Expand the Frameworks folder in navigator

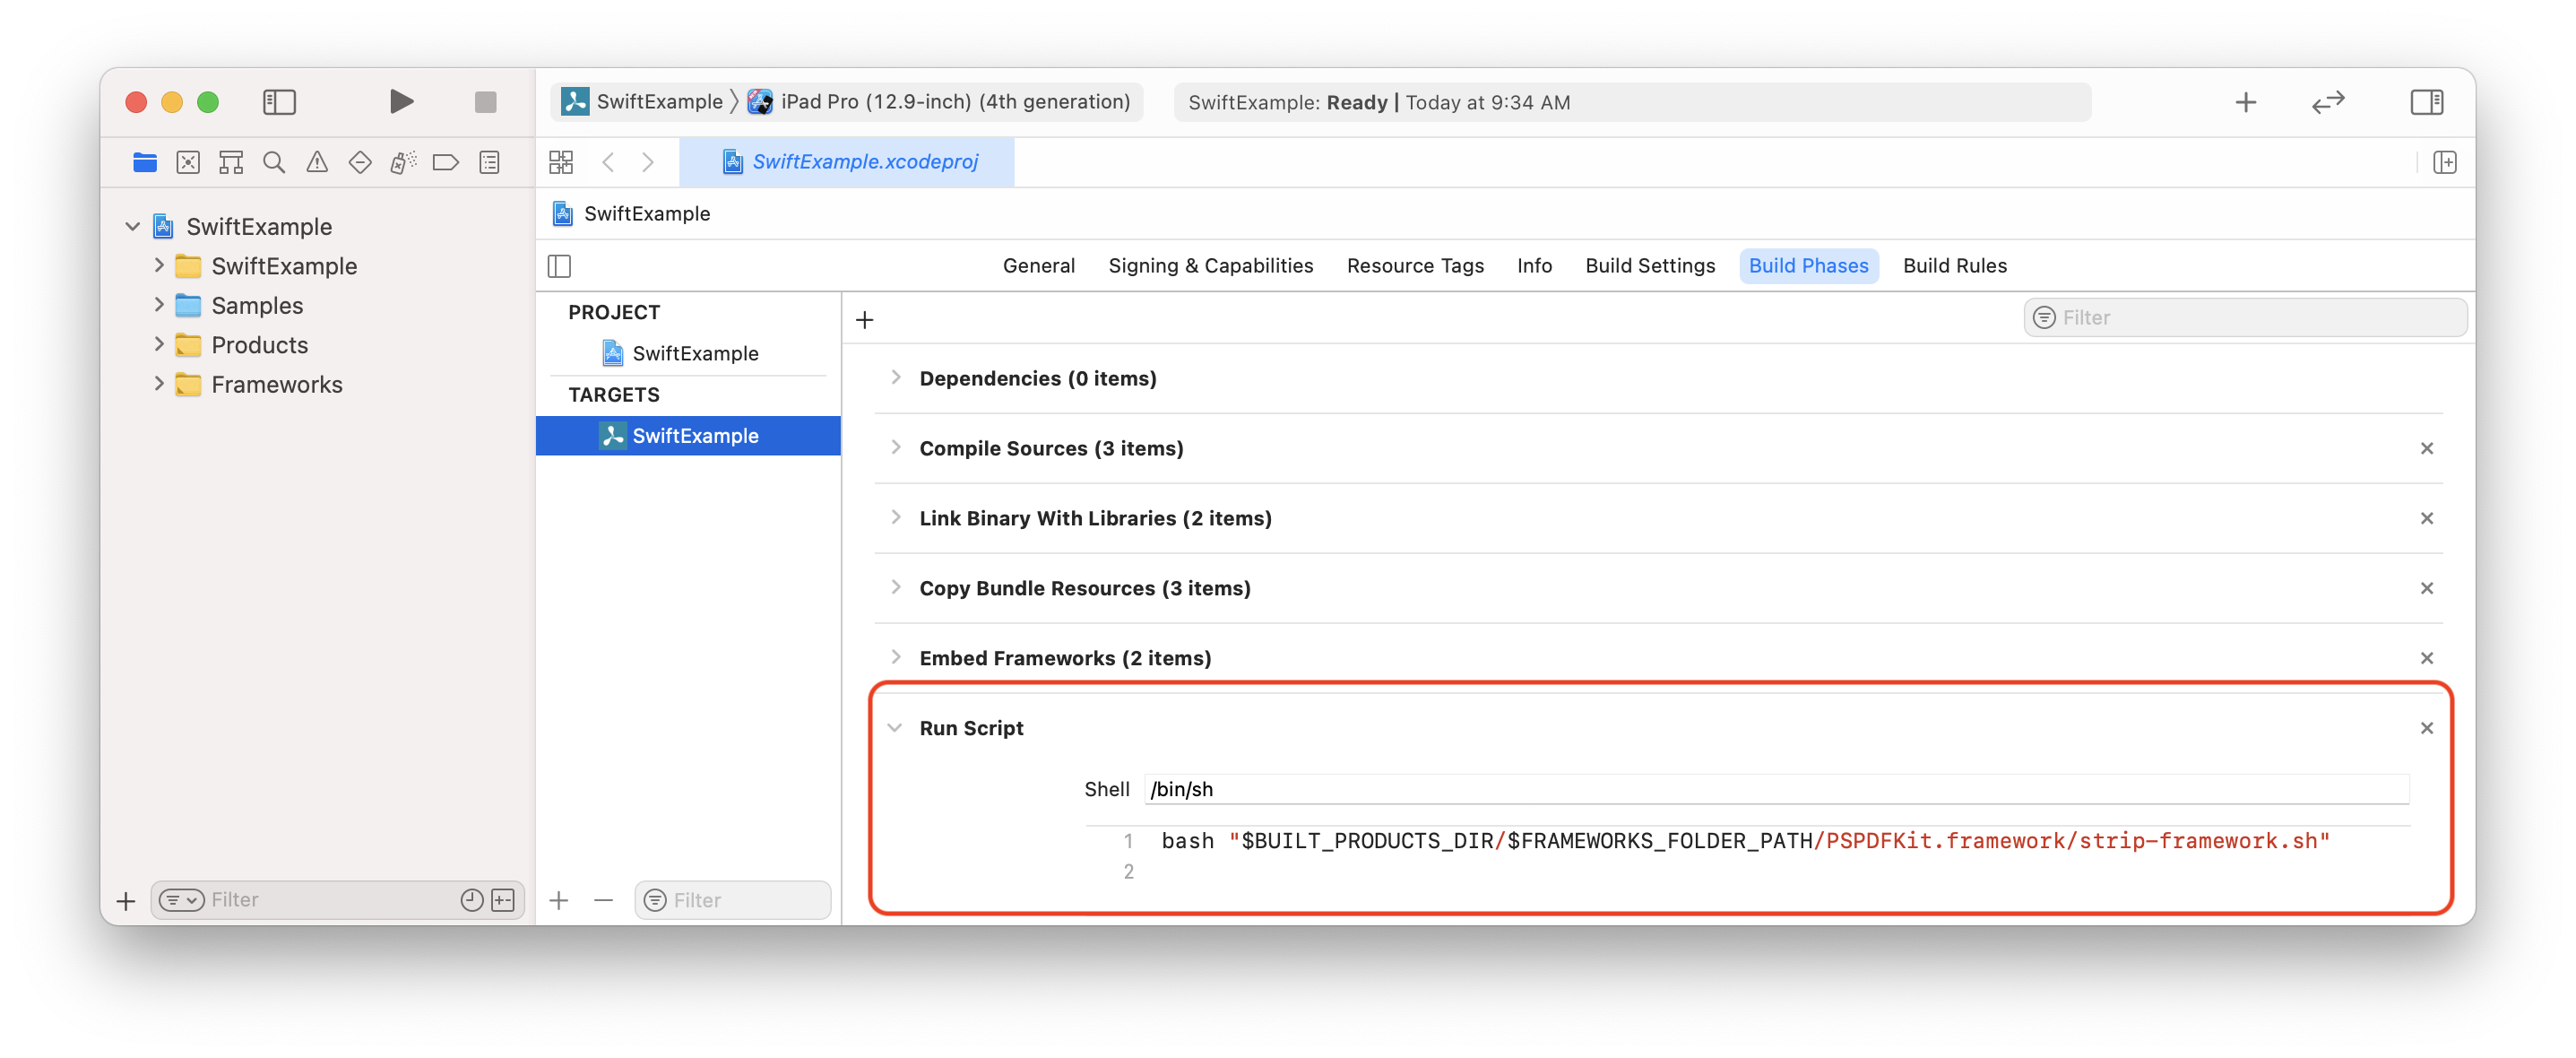[x=159, y=384]
